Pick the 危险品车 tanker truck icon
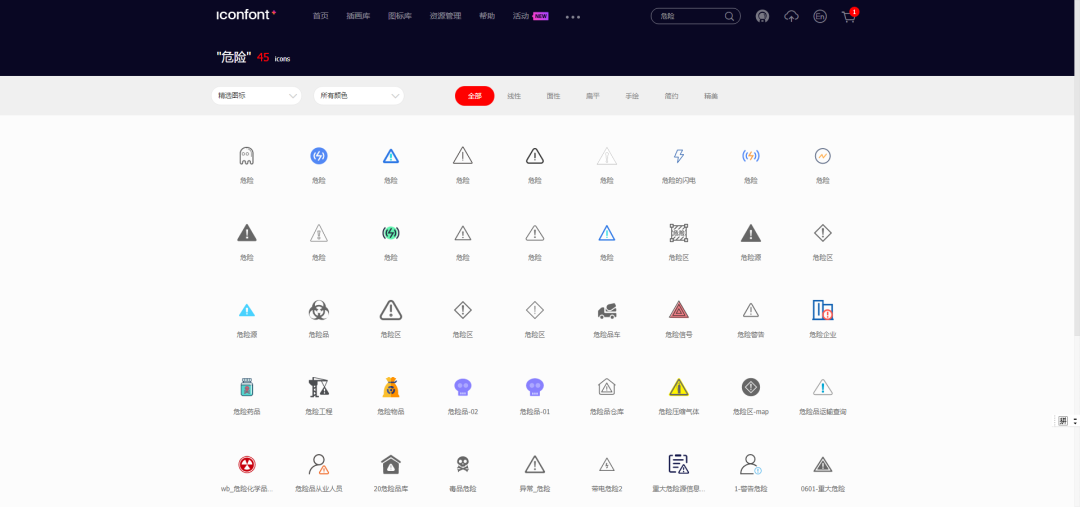Screen dimensions: 1080x507 pos(607,311)
